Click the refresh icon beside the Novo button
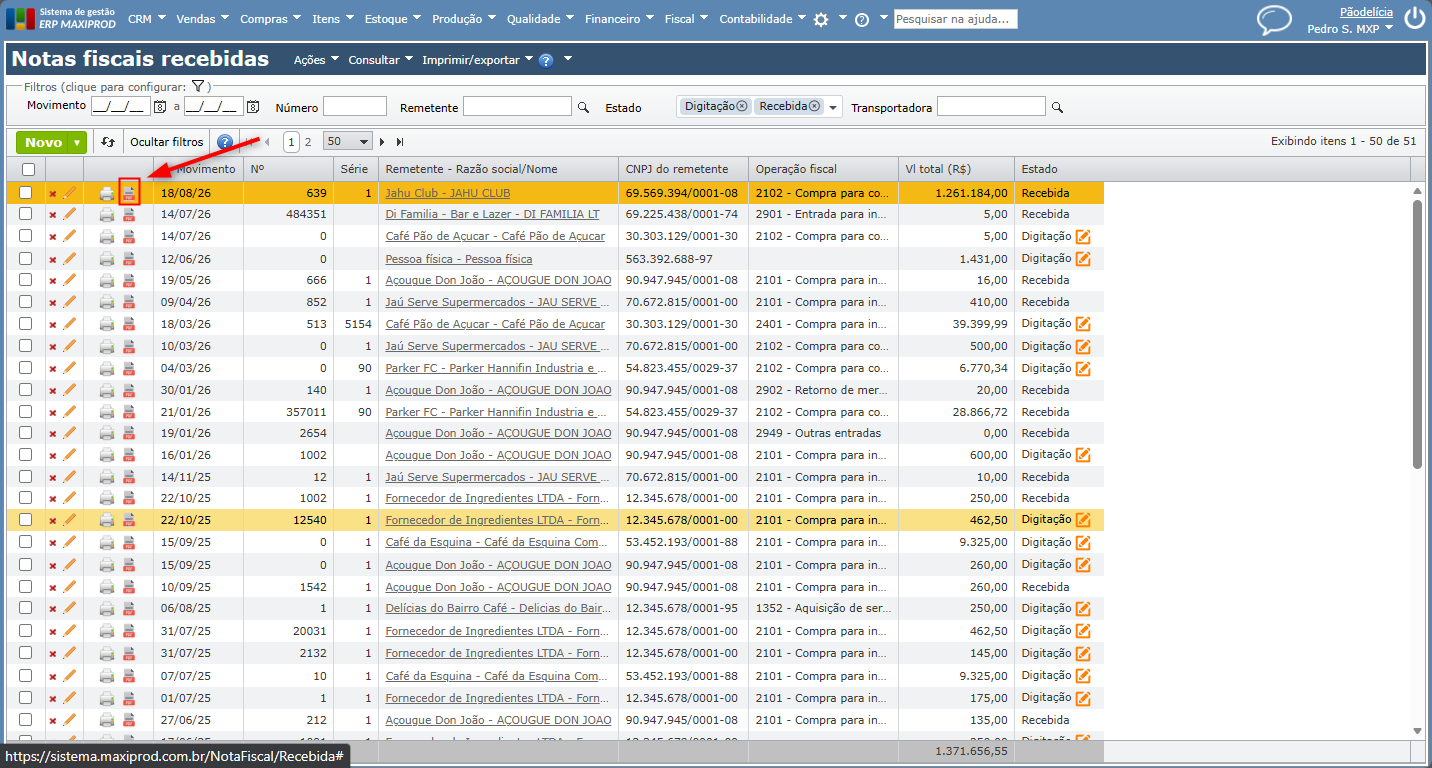Screen dimensions: 1432x768 [108, 142]
